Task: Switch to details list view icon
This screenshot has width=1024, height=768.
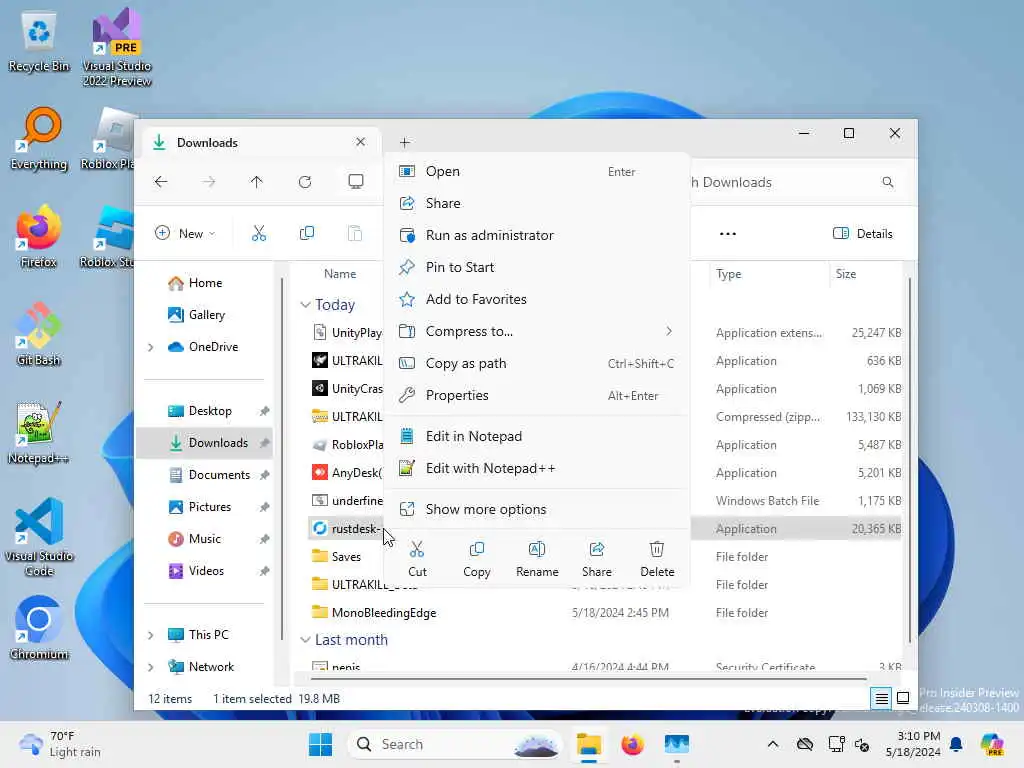Action: 881,699
